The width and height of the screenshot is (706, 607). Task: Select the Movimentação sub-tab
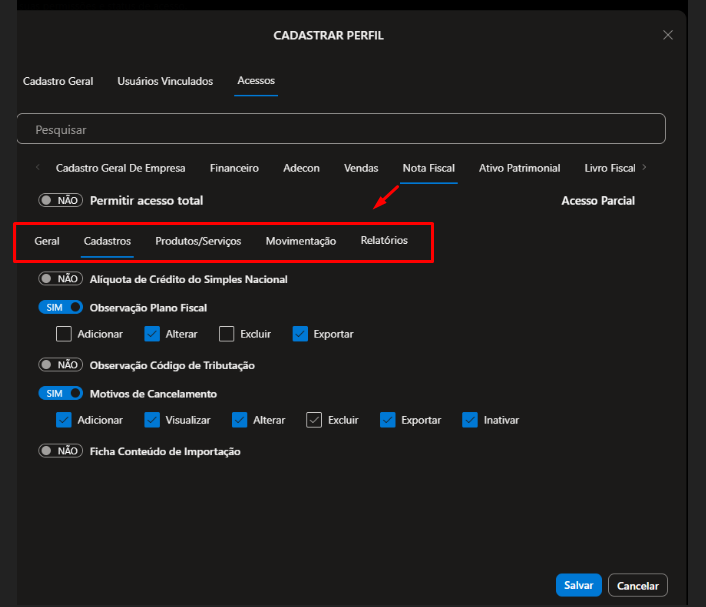(x=300, y=241)
